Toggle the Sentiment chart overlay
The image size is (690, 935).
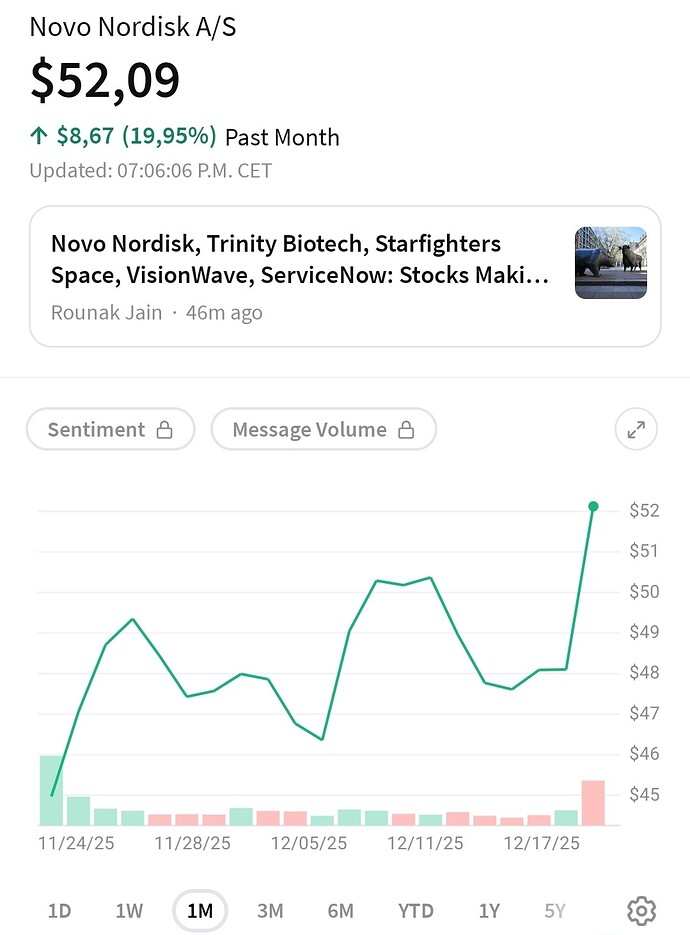pyautogui.click(x=110, y=429)
